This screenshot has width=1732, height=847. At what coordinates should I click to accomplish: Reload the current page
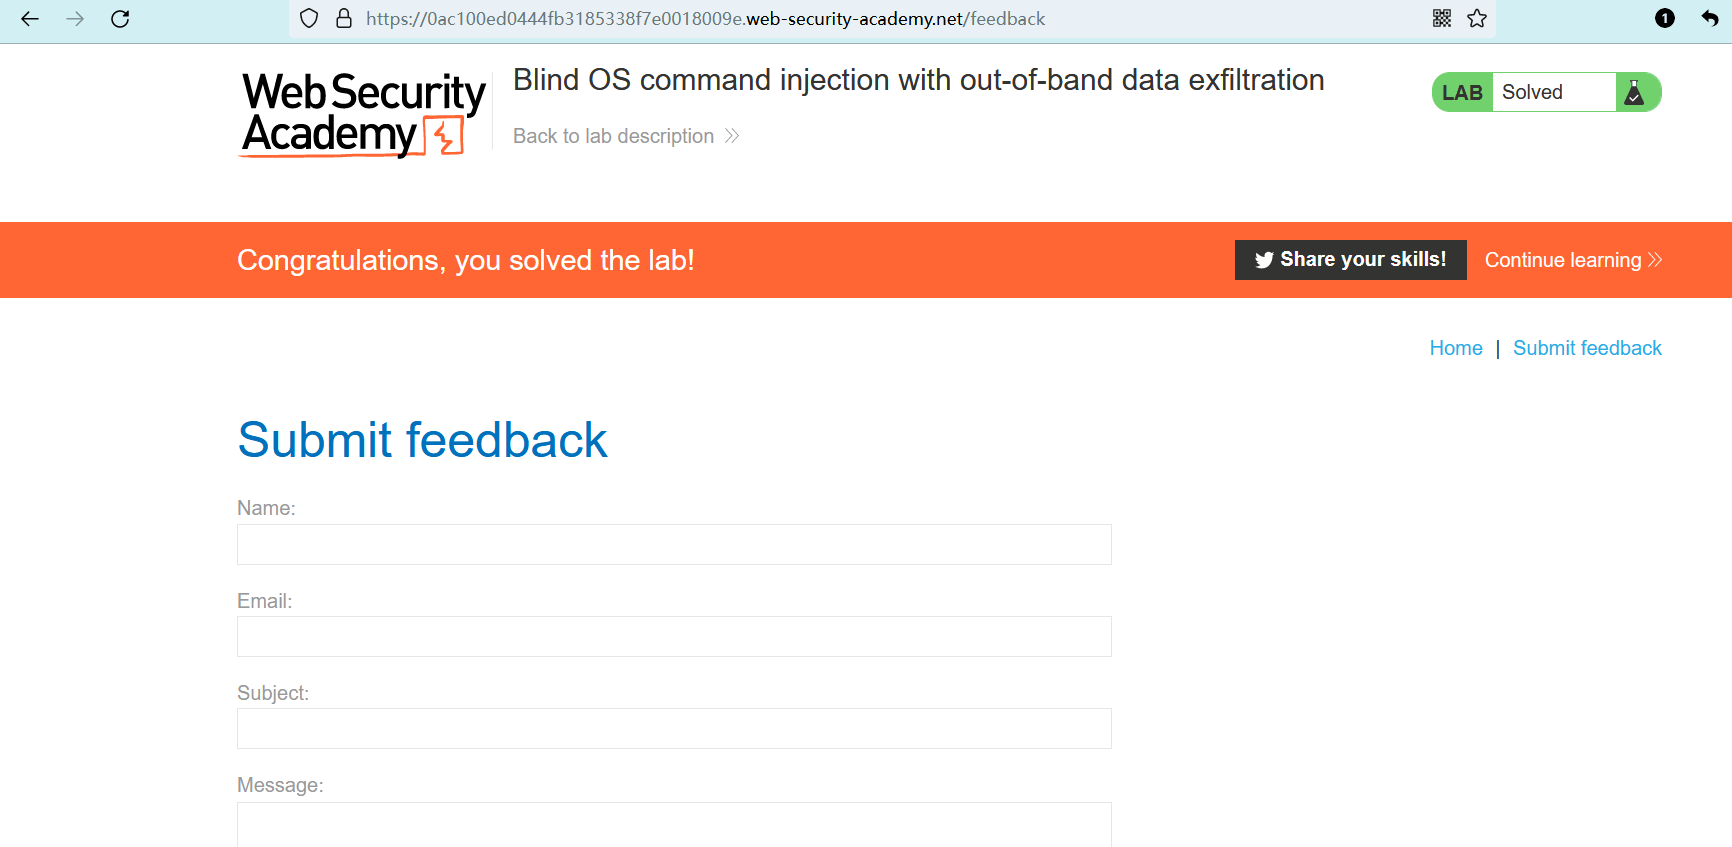click(120, 19)
